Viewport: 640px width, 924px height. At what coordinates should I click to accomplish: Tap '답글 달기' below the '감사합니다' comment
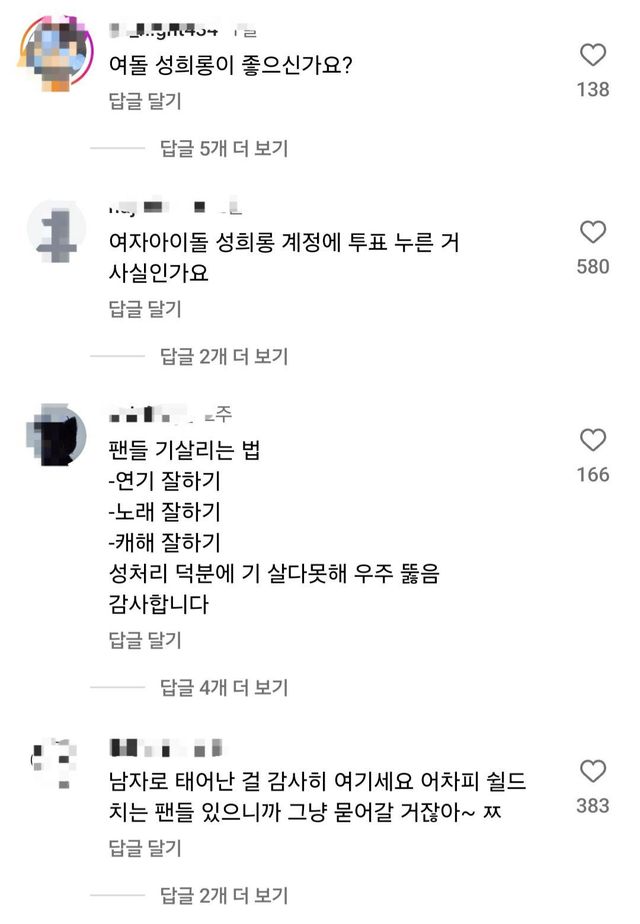(x=144, y=640)
